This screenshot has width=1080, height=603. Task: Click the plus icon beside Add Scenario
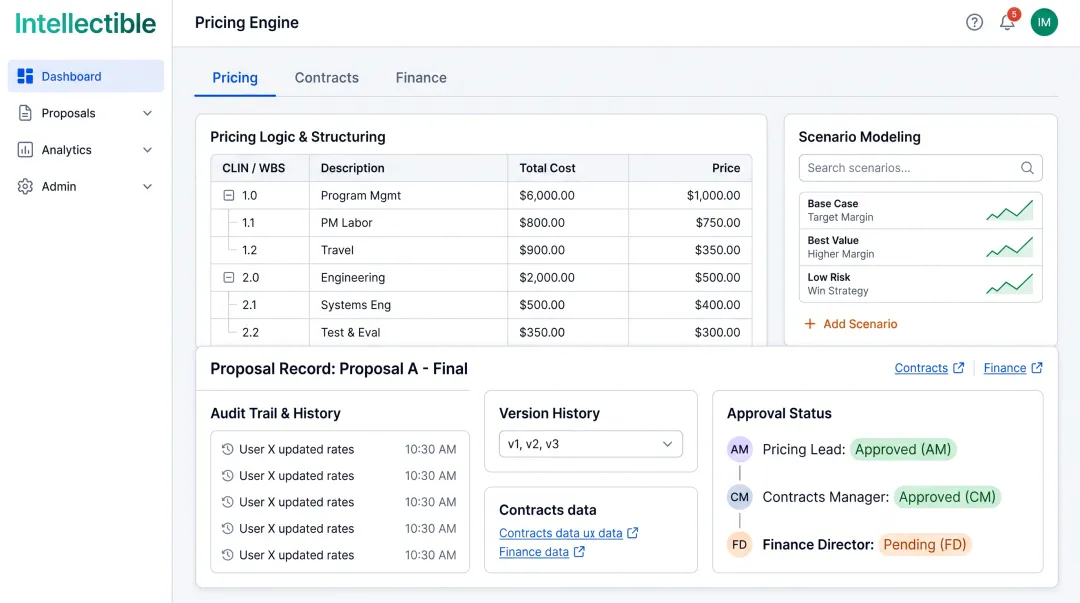810,324
